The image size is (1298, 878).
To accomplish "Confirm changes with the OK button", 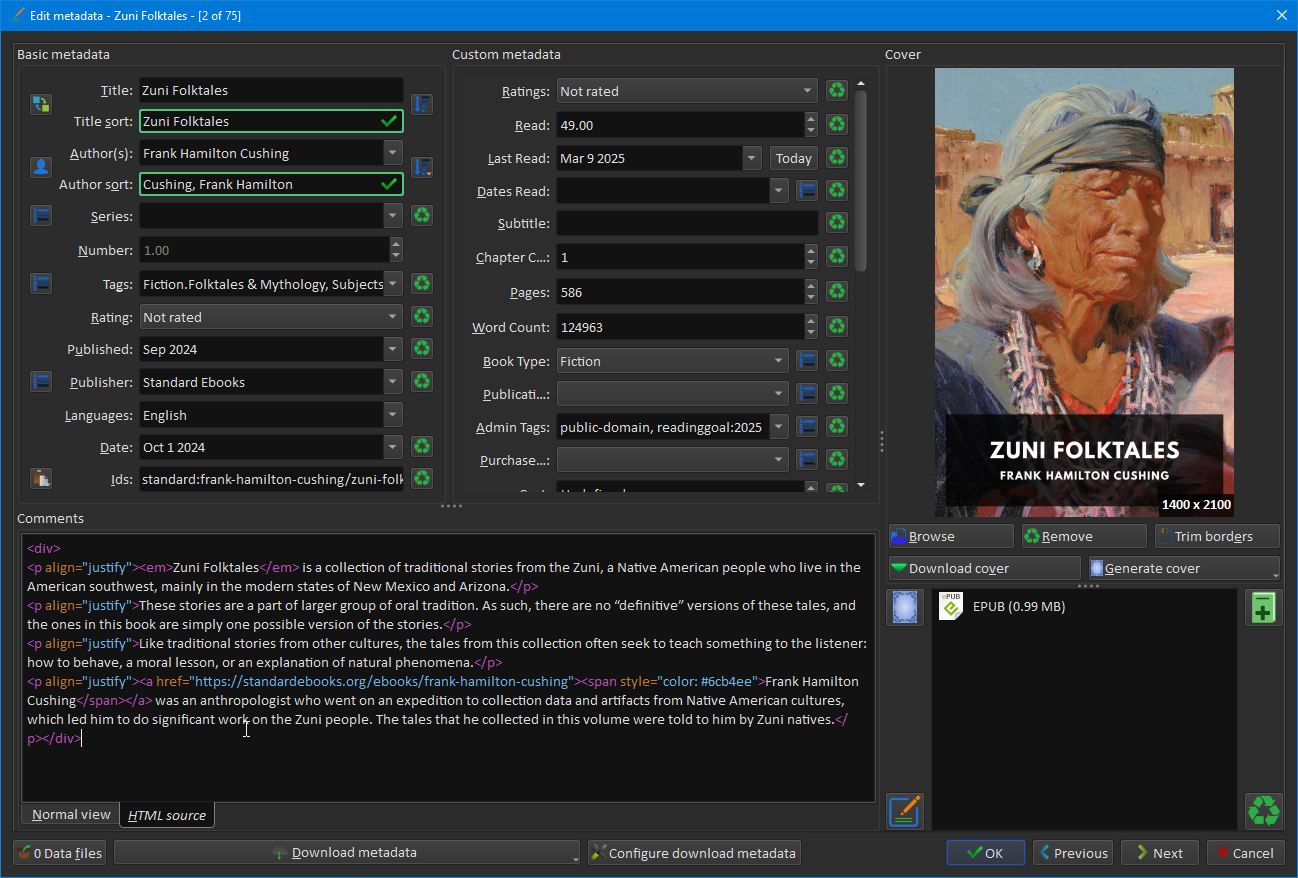I will click(985, 853).
